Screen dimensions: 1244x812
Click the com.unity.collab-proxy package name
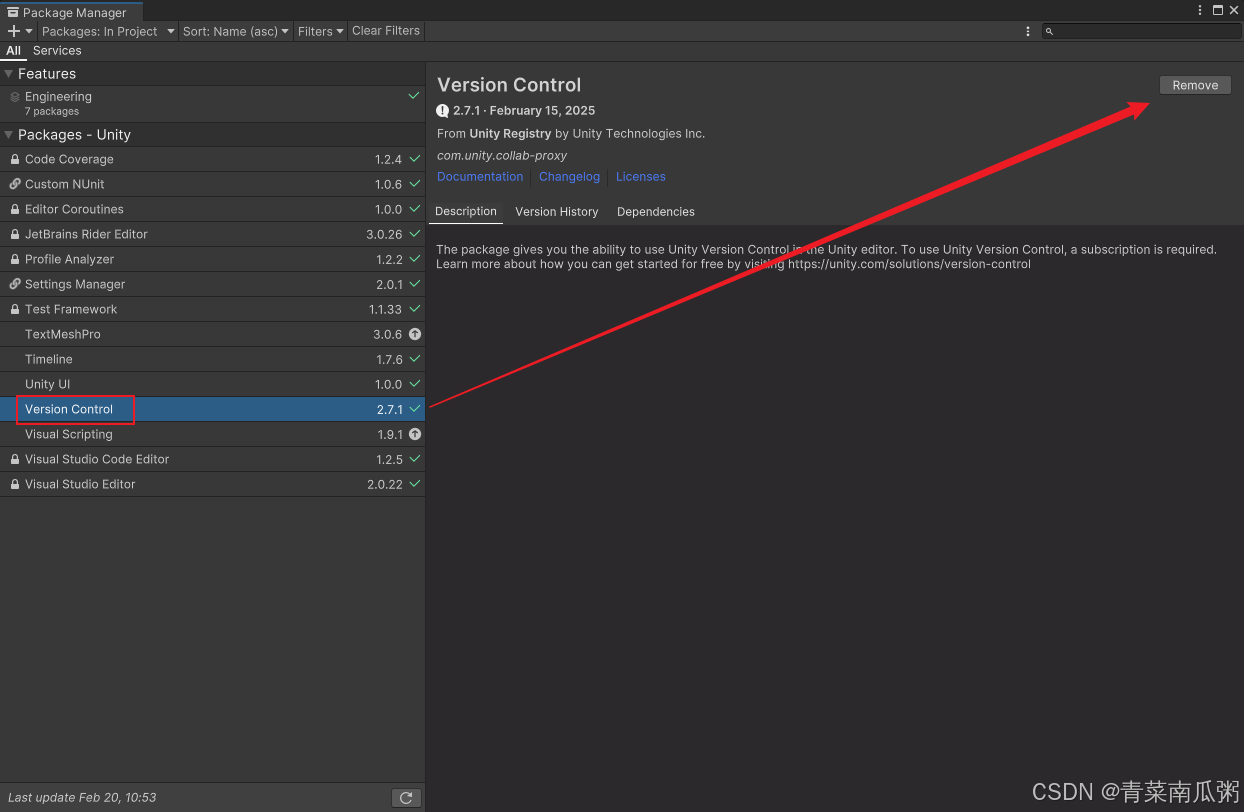[502, 156]
